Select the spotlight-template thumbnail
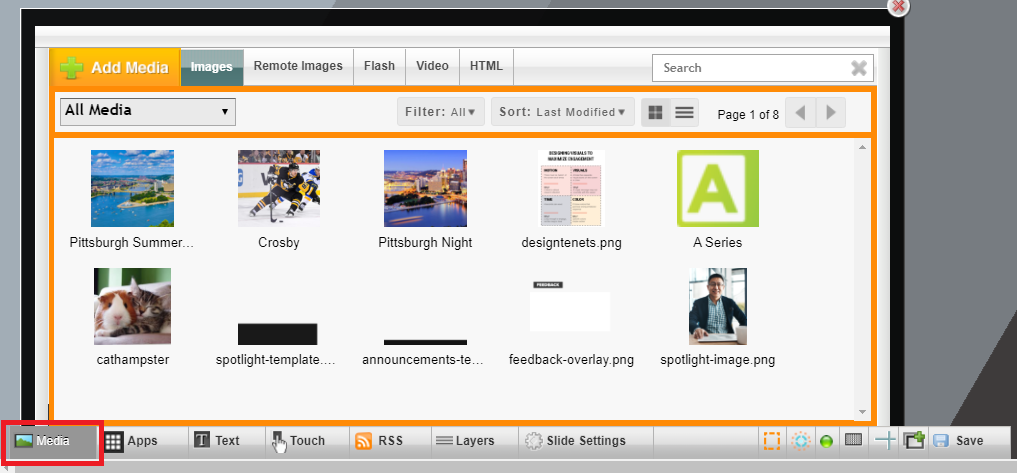 coord(278,334)
